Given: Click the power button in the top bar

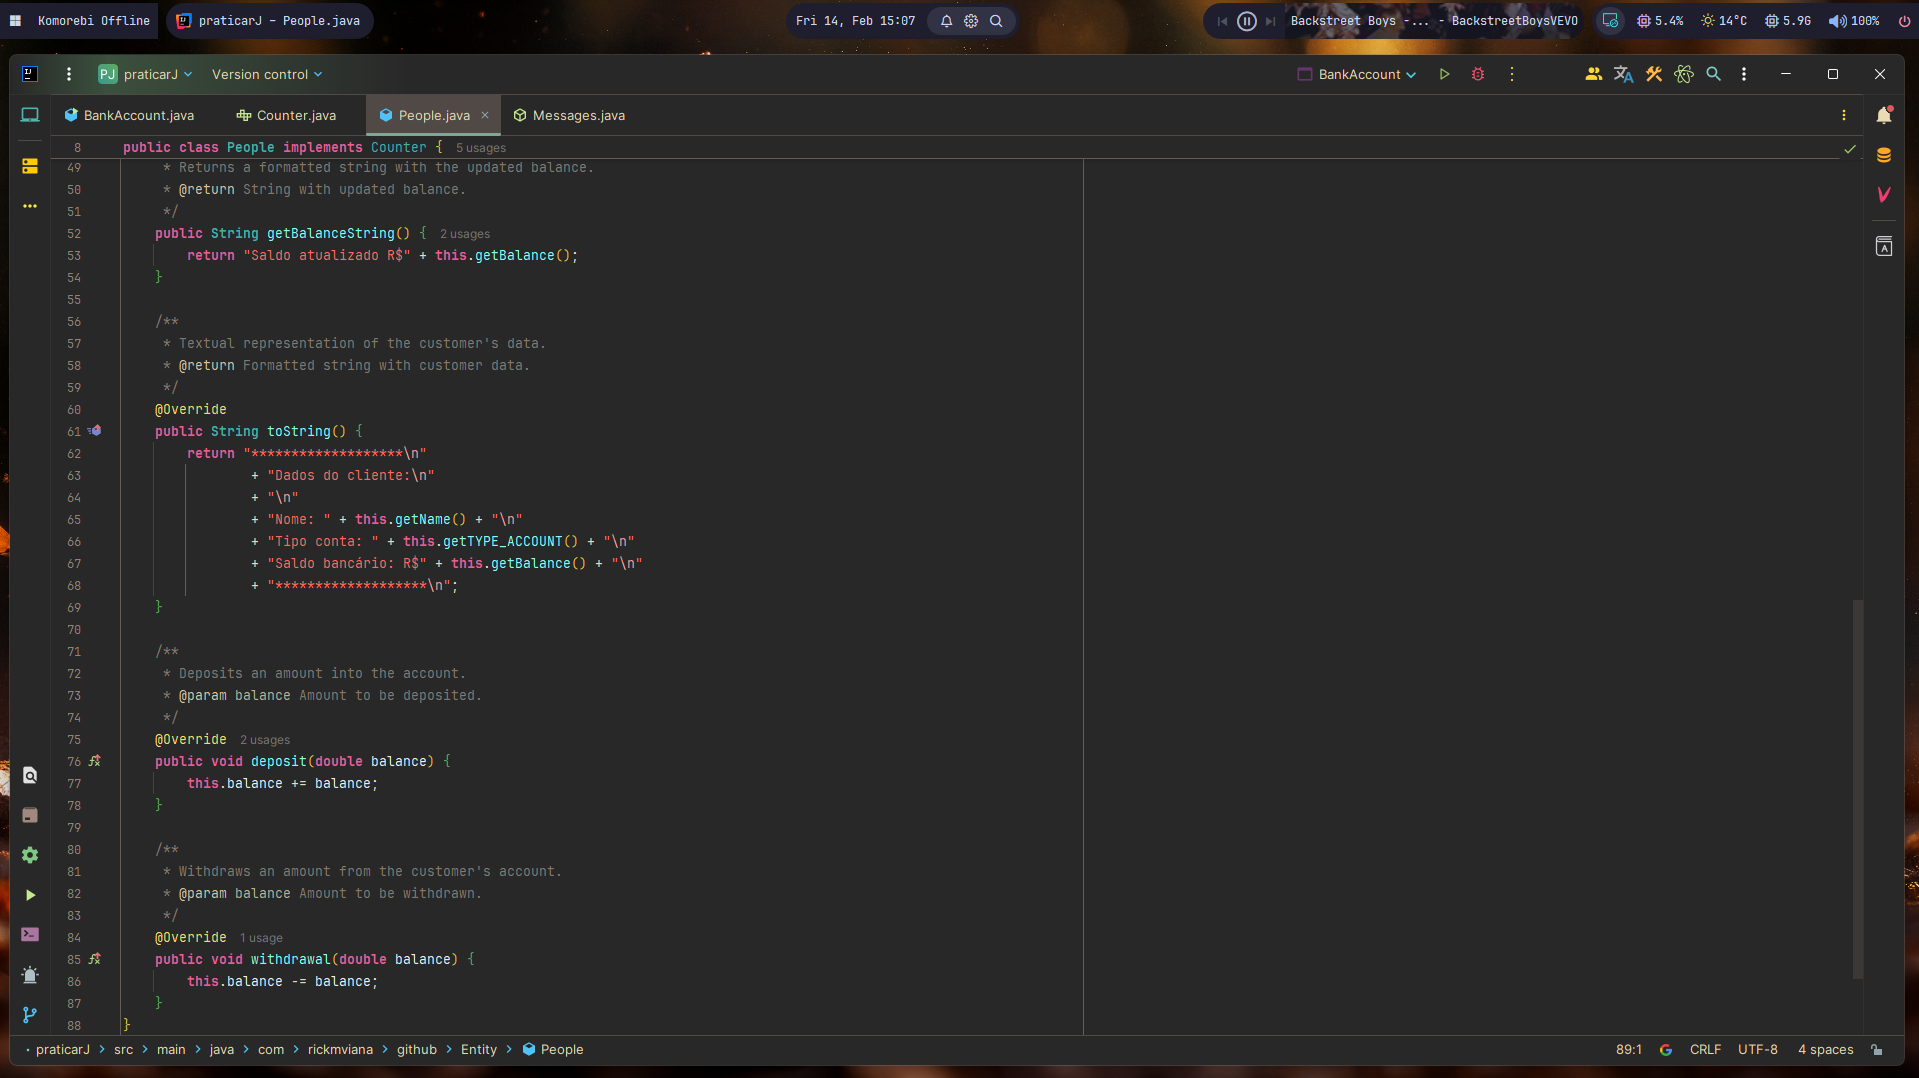Looking at the screenshot, I should pyautogui.click(x=1903, y=21).
